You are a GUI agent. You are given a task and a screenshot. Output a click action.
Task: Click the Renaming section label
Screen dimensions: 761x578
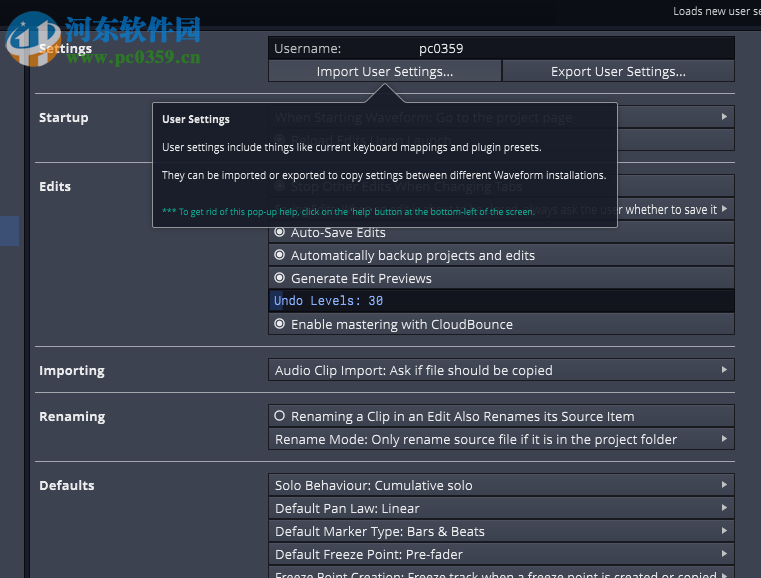click(72, 417)
